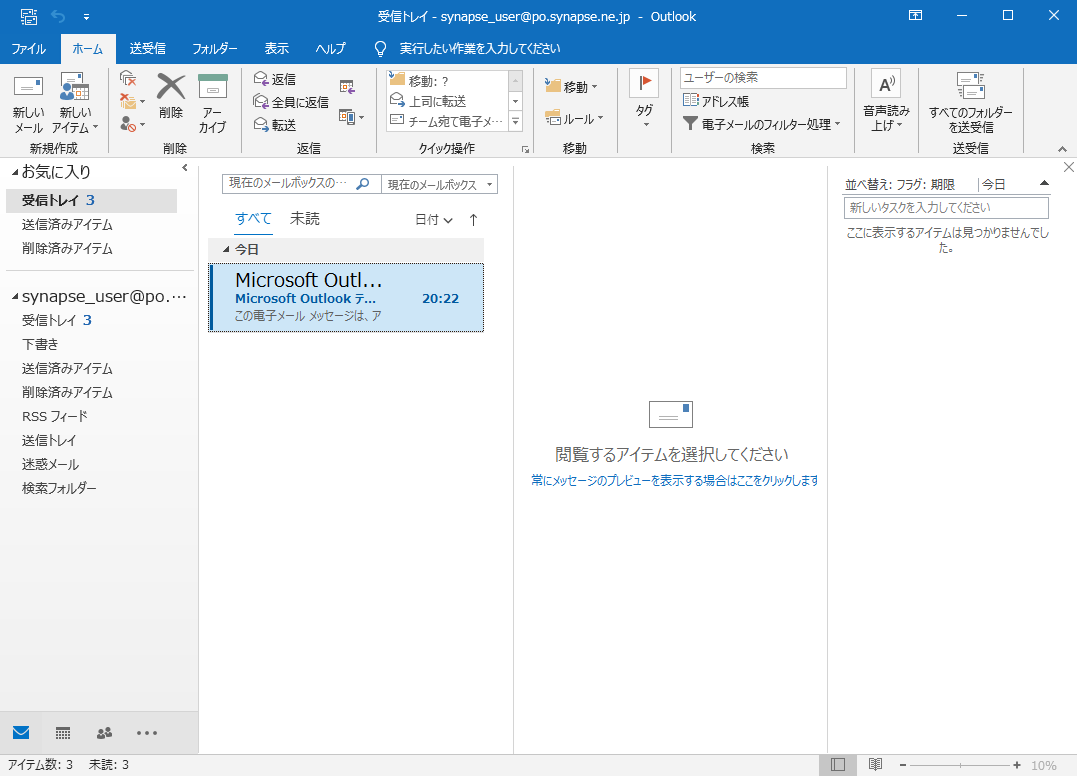
Task: Open the 表示 ribbon tab
Action: (x=277, y=49)
